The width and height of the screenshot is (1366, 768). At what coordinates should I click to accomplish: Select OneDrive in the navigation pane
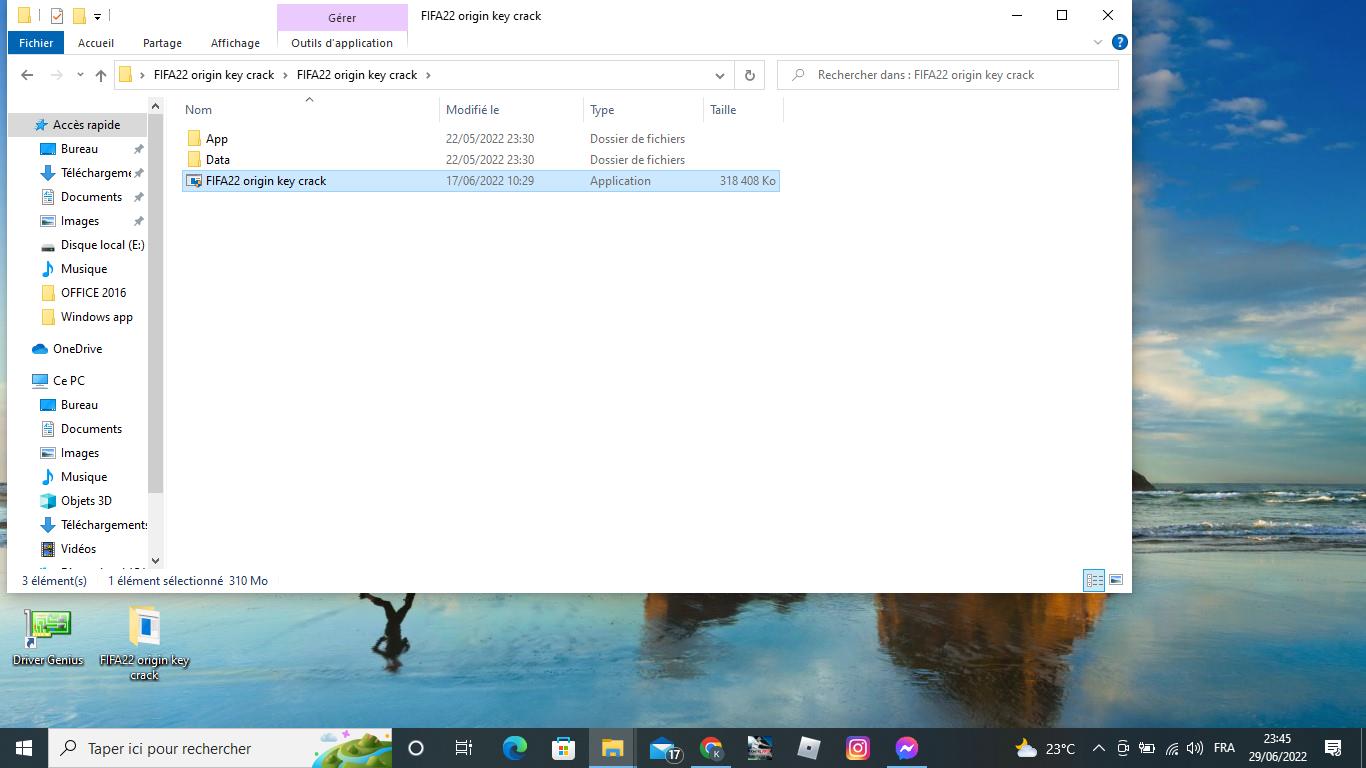coord(77,349)
